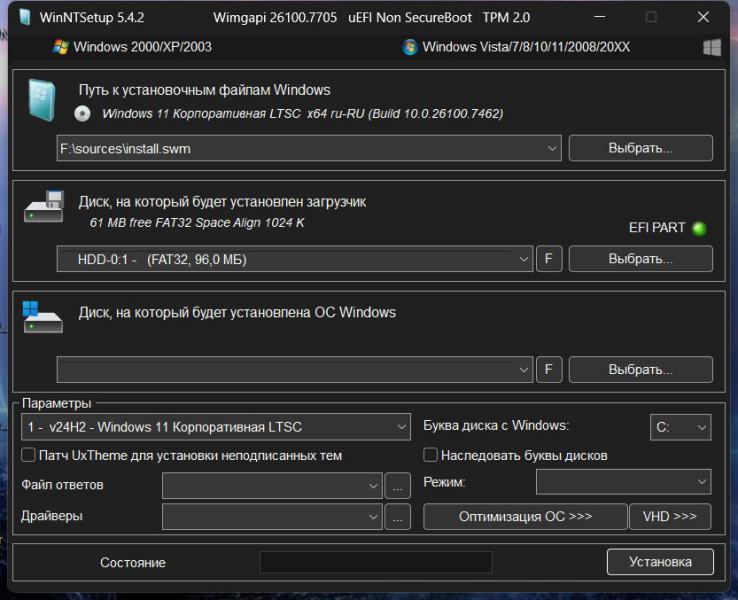Click the bootloader drive floppy icon
The width and height of the screenshot is (738, 600).
(x=43, y=207)
